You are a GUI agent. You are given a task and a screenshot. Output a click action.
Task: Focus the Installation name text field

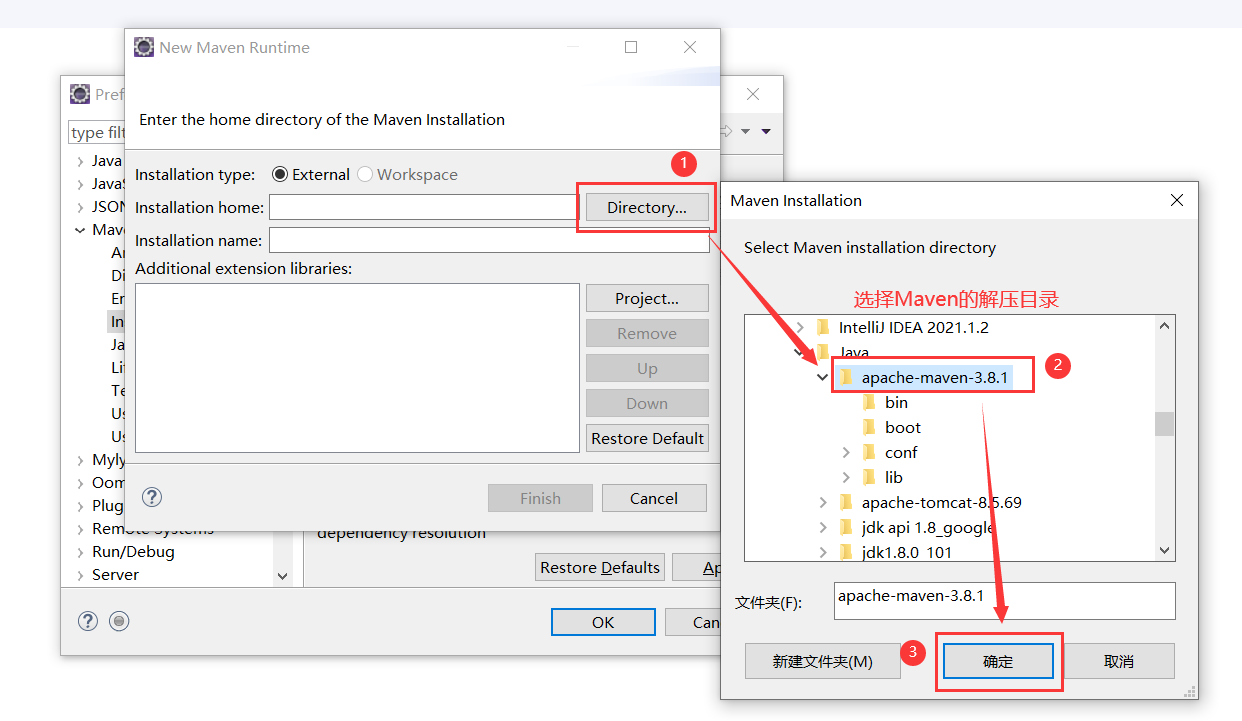point(489,240)
